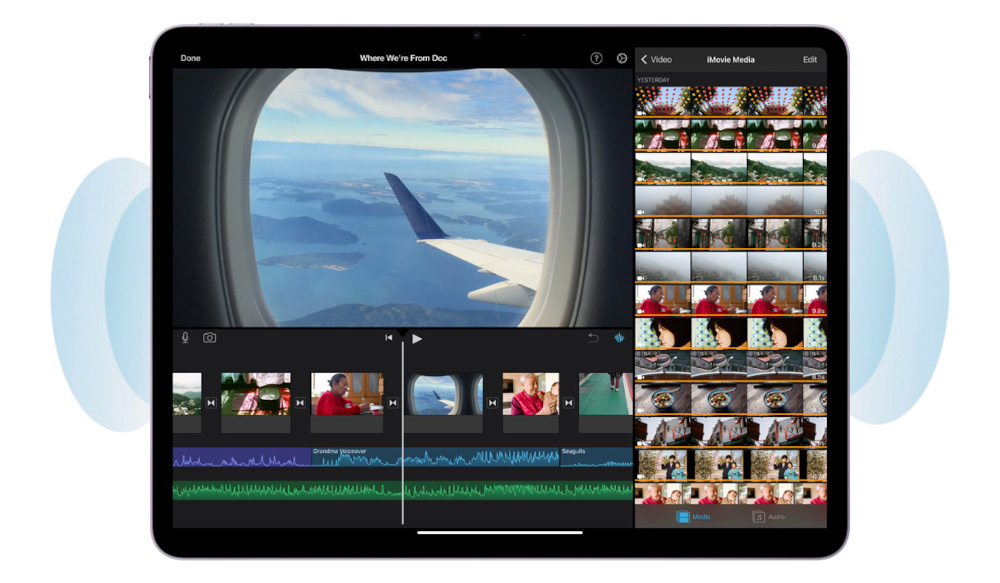
Task: Go back to Video using the chevron
Action: point(645,60)
